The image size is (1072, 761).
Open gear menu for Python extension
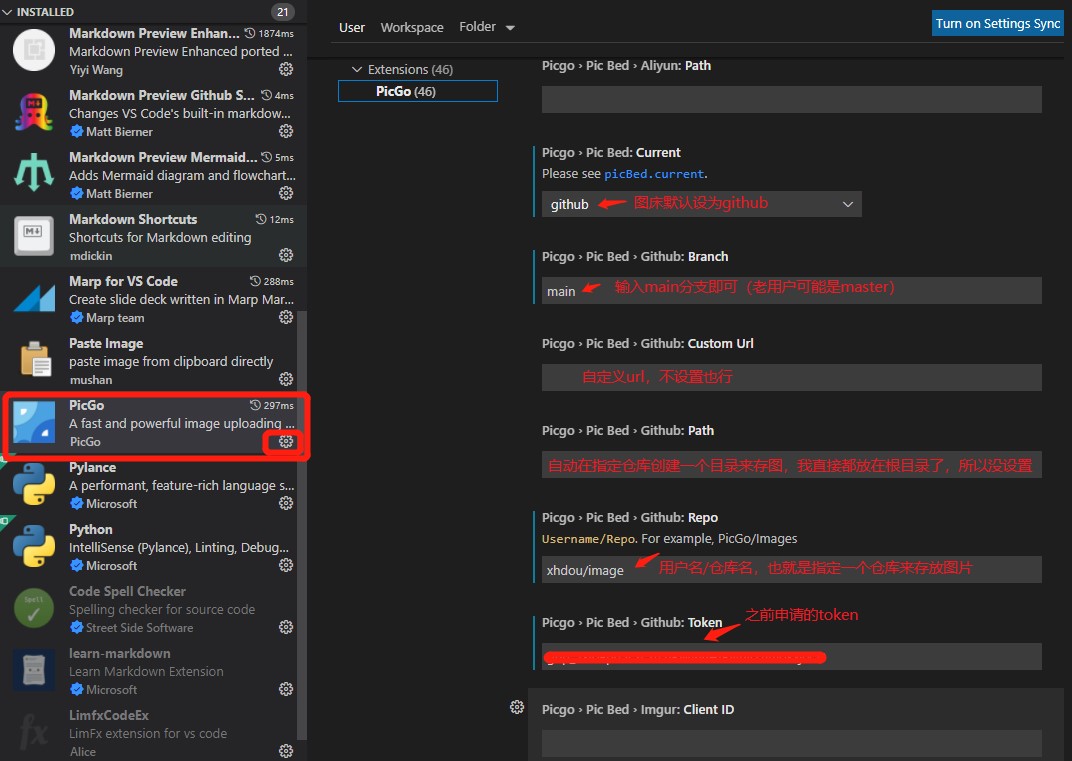(286, 565)
